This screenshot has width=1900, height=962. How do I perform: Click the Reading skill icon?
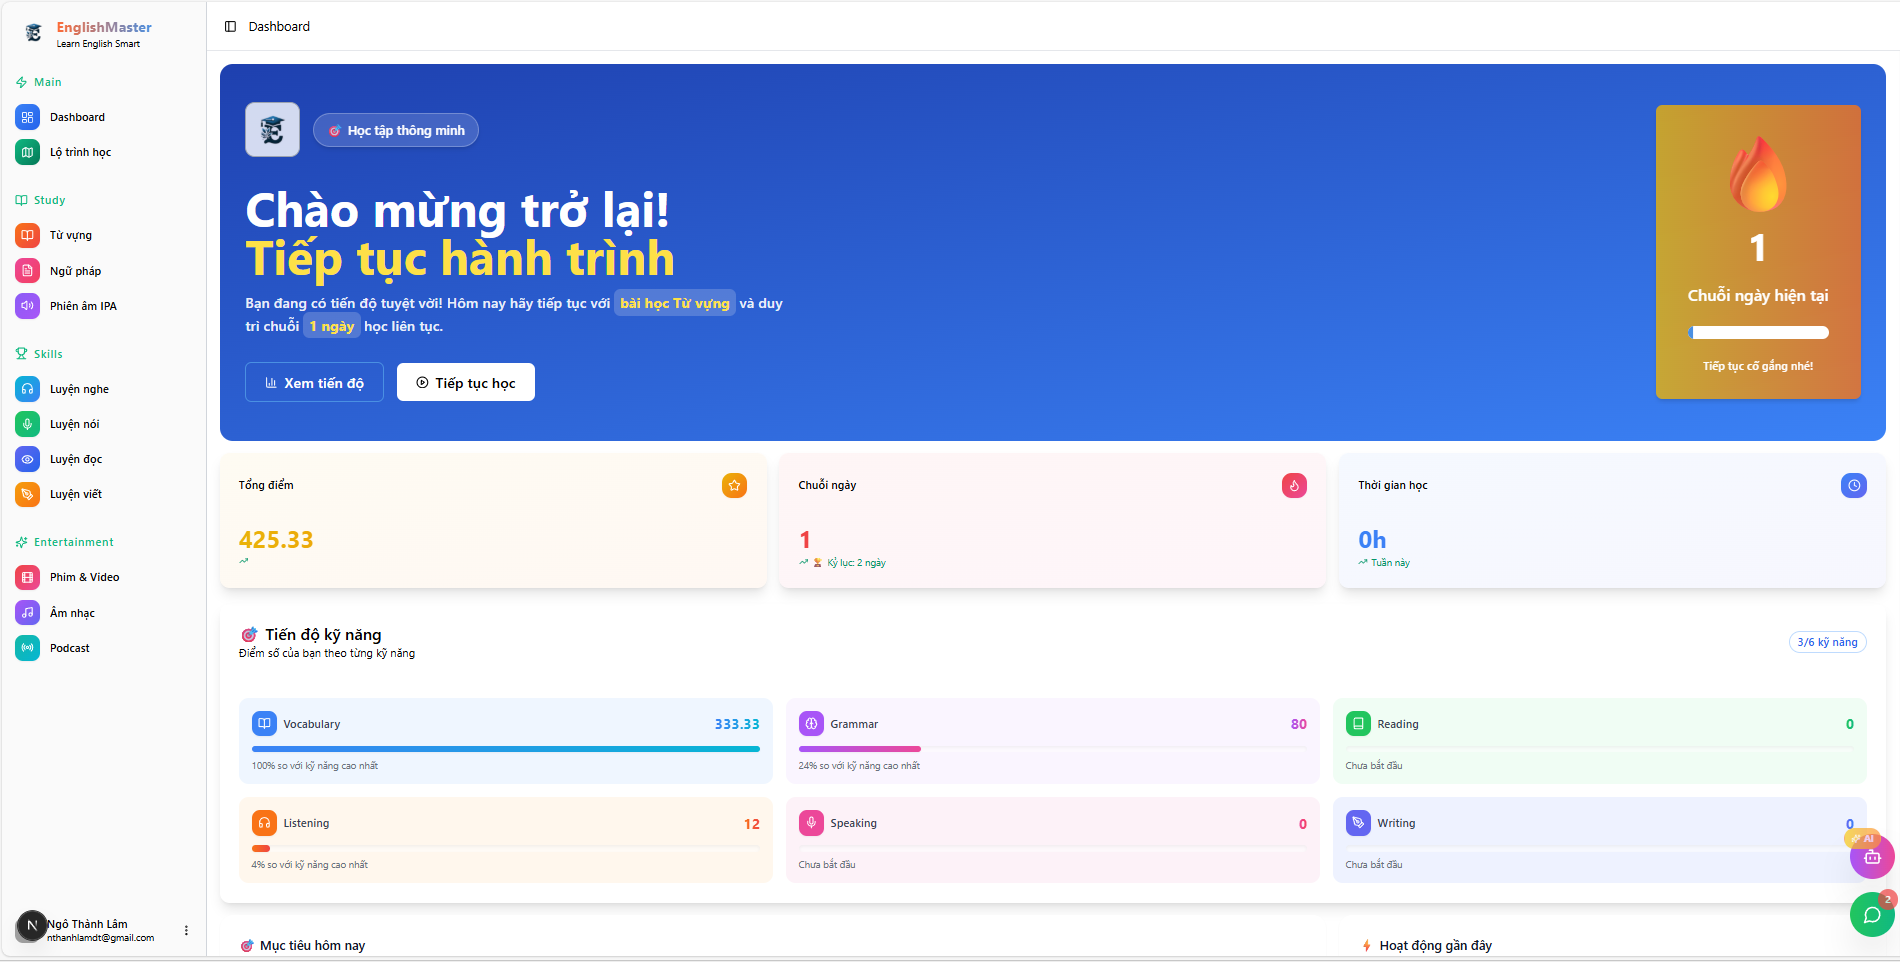click(1358, 723)
